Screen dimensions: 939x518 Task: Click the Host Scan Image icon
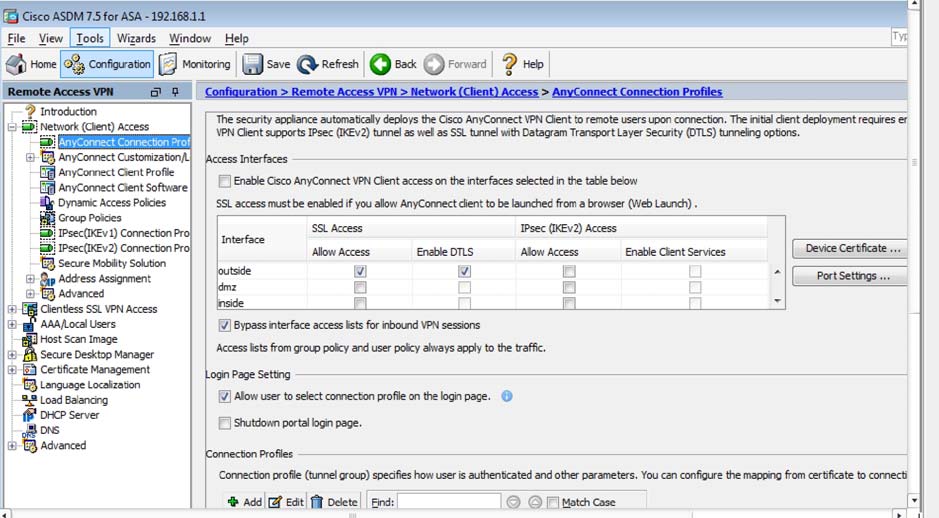click(x=29, y=340)
